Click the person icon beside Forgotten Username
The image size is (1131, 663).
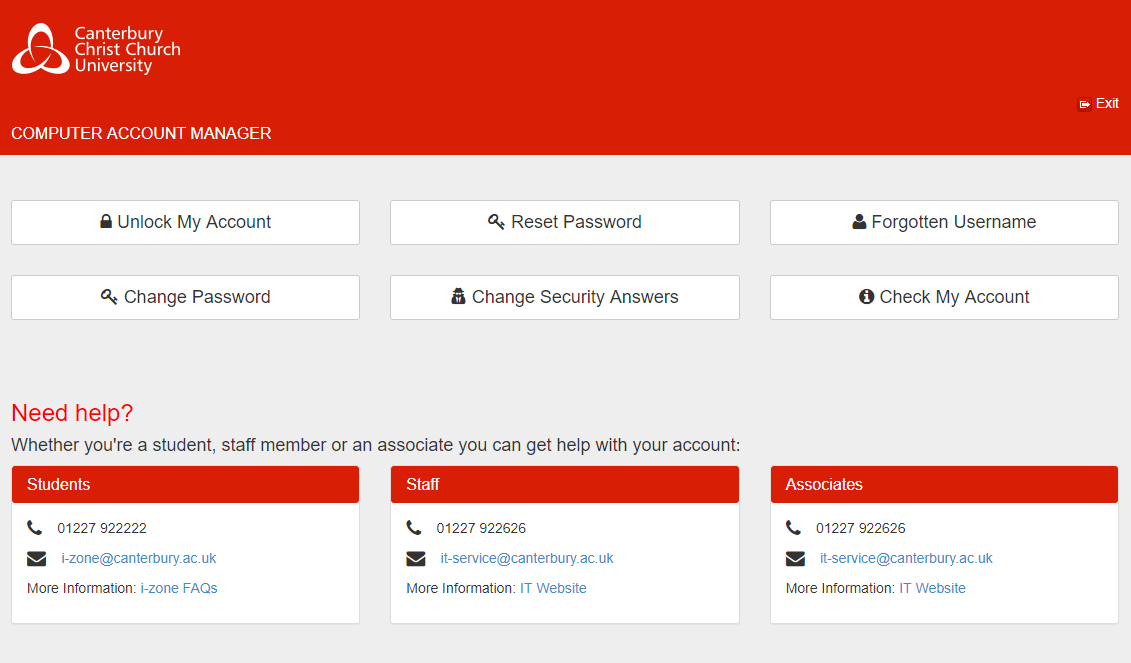[859, 222]
